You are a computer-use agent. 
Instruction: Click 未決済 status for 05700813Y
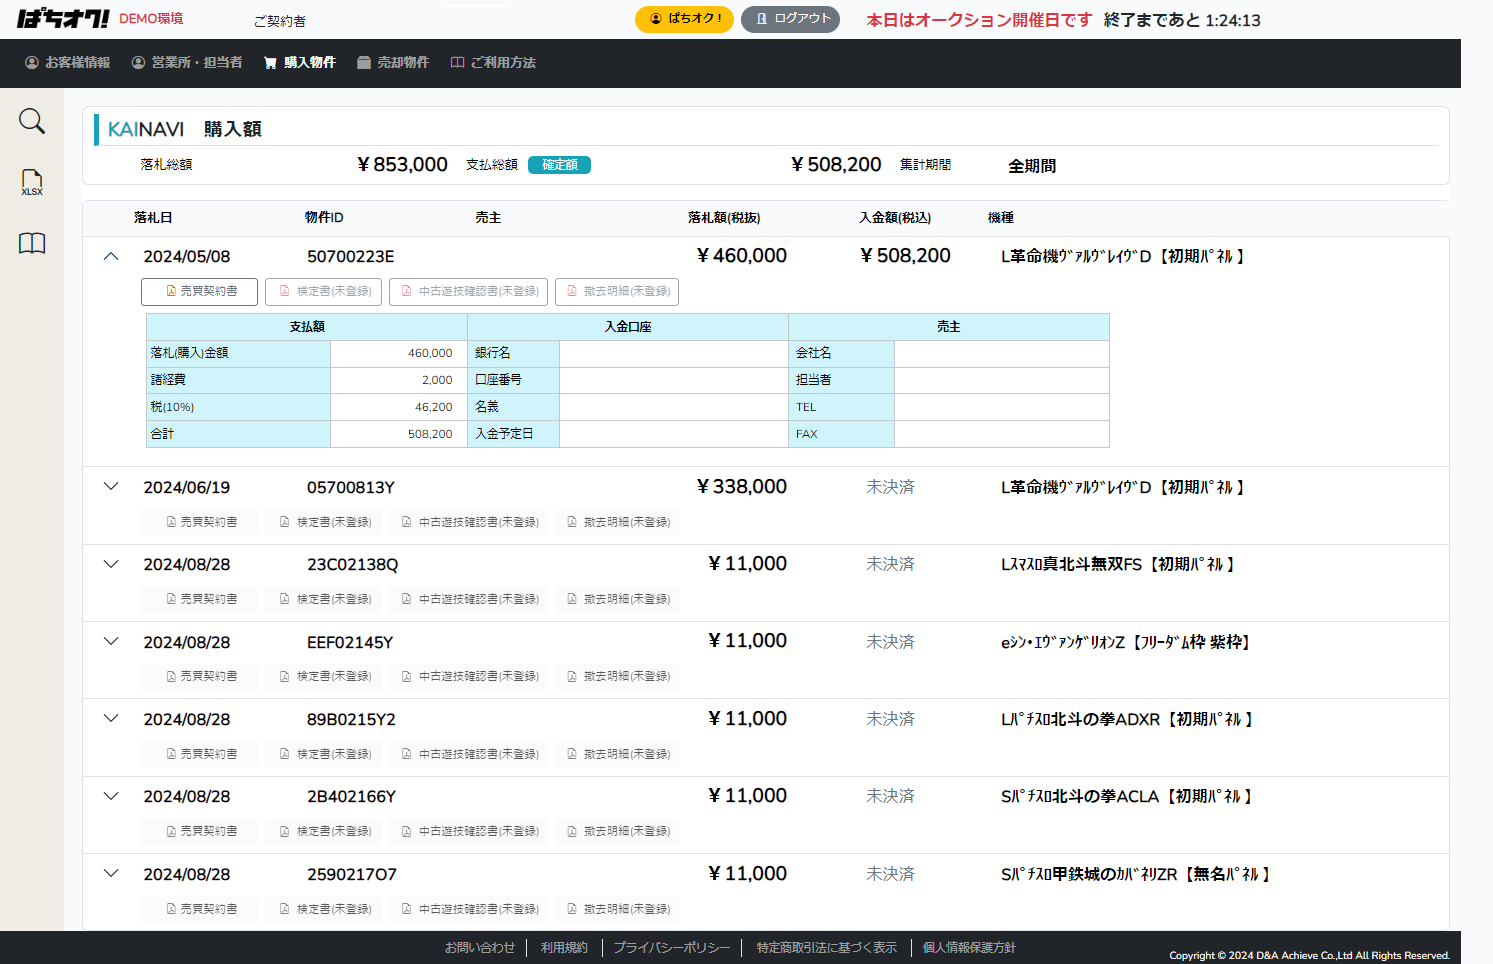[x=890, y=487]
